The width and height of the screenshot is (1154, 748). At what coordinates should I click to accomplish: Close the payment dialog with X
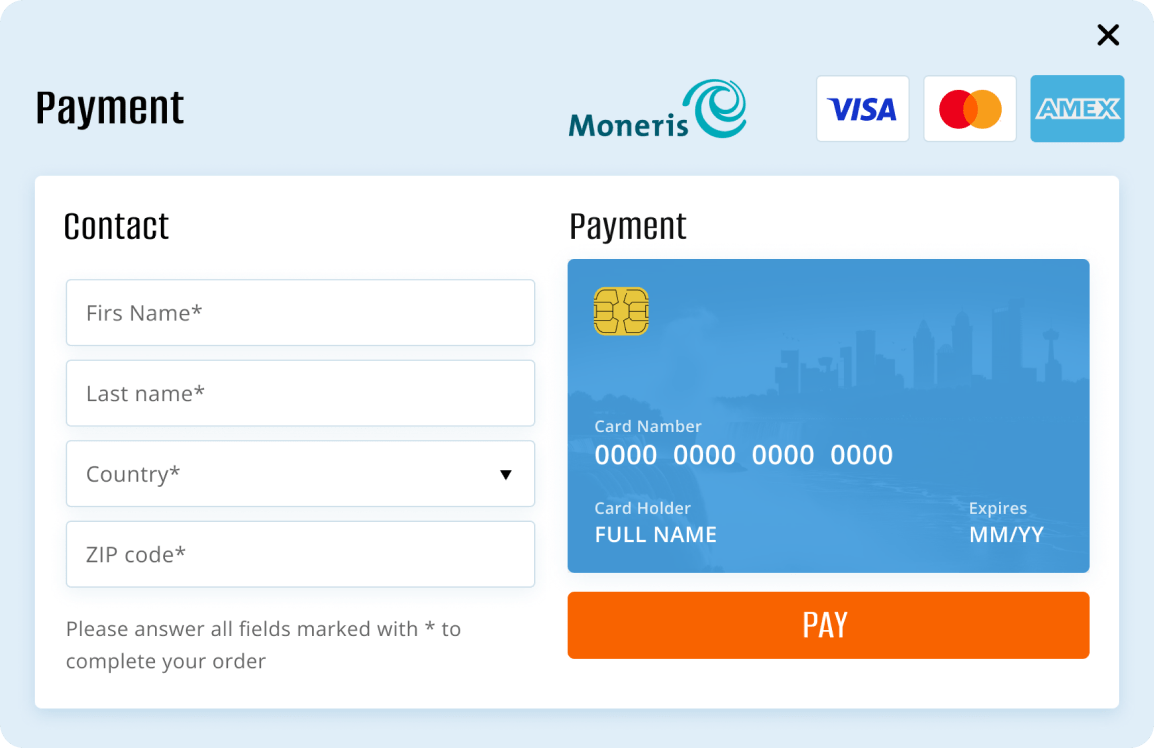pos(1108,35)
